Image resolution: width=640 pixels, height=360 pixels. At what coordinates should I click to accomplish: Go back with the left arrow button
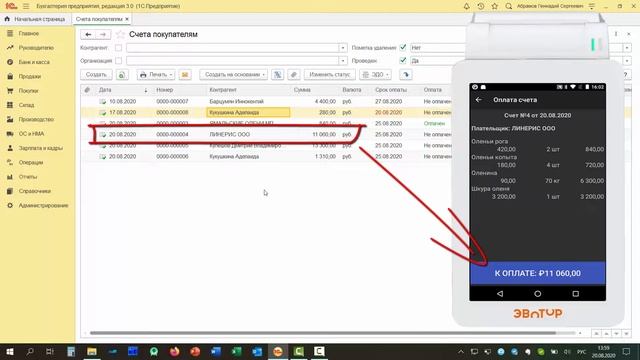click(x=88, y=34)
